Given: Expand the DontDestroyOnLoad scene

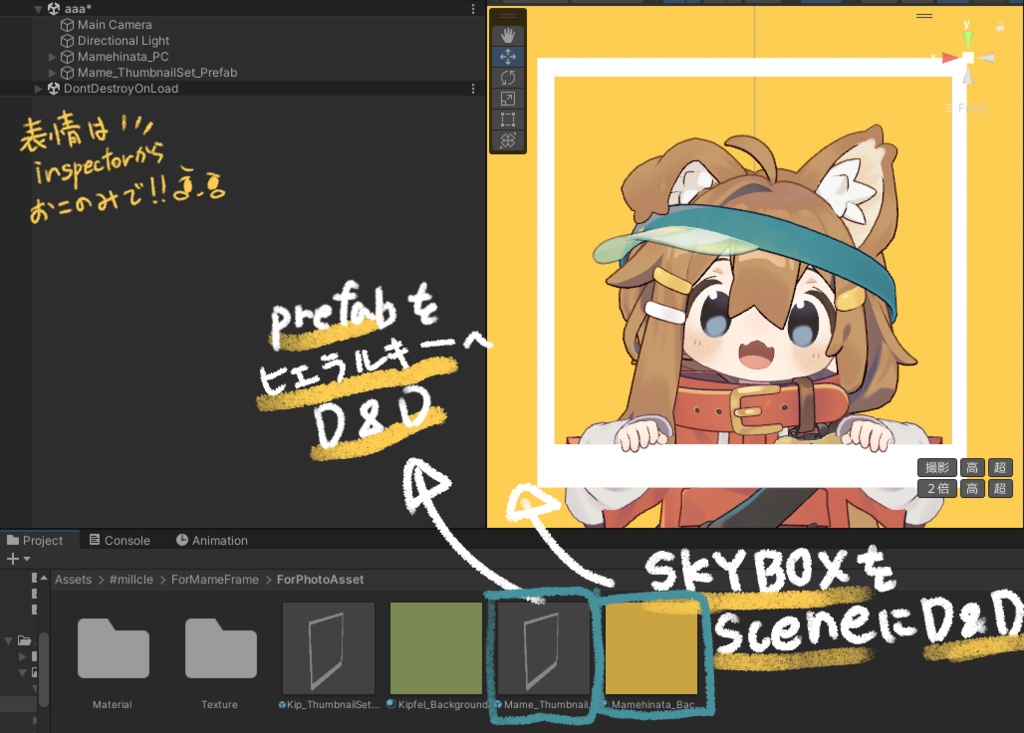Looking at the screenshot, I should coord(38,88).
